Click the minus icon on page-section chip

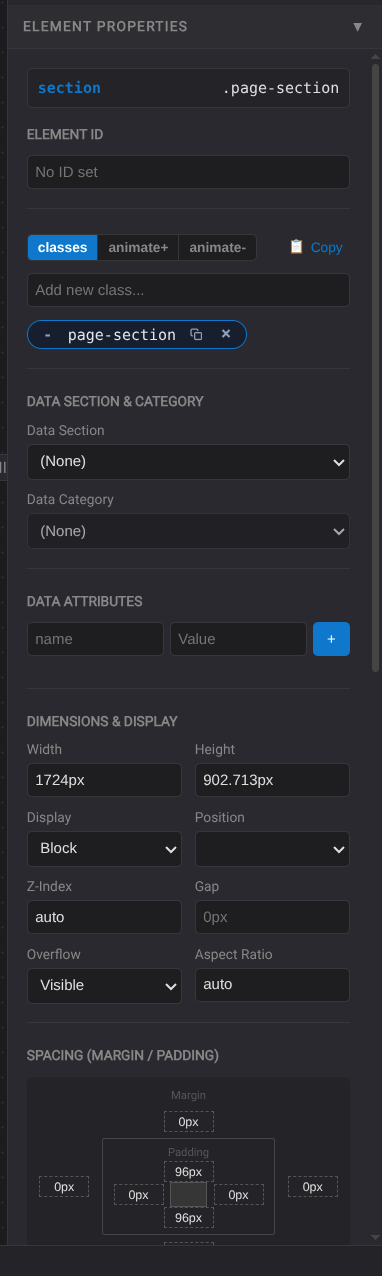48,335
